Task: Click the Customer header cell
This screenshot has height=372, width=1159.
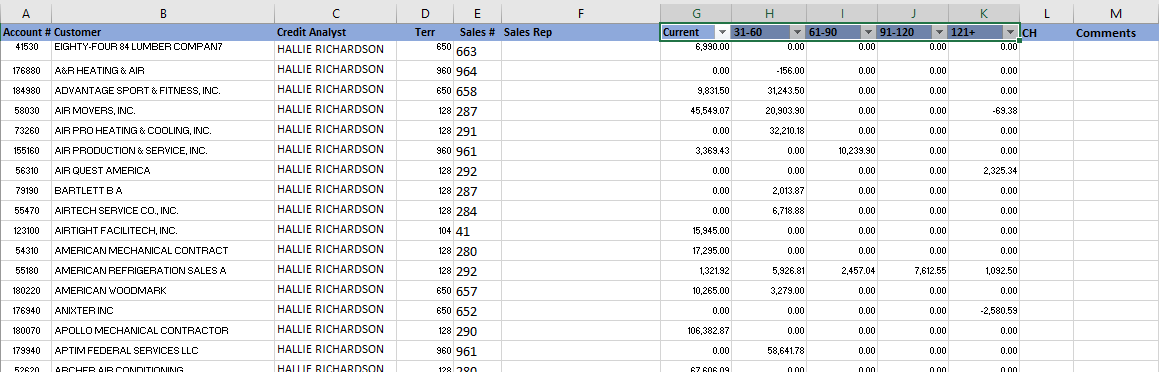Action: tap(163, 33)
